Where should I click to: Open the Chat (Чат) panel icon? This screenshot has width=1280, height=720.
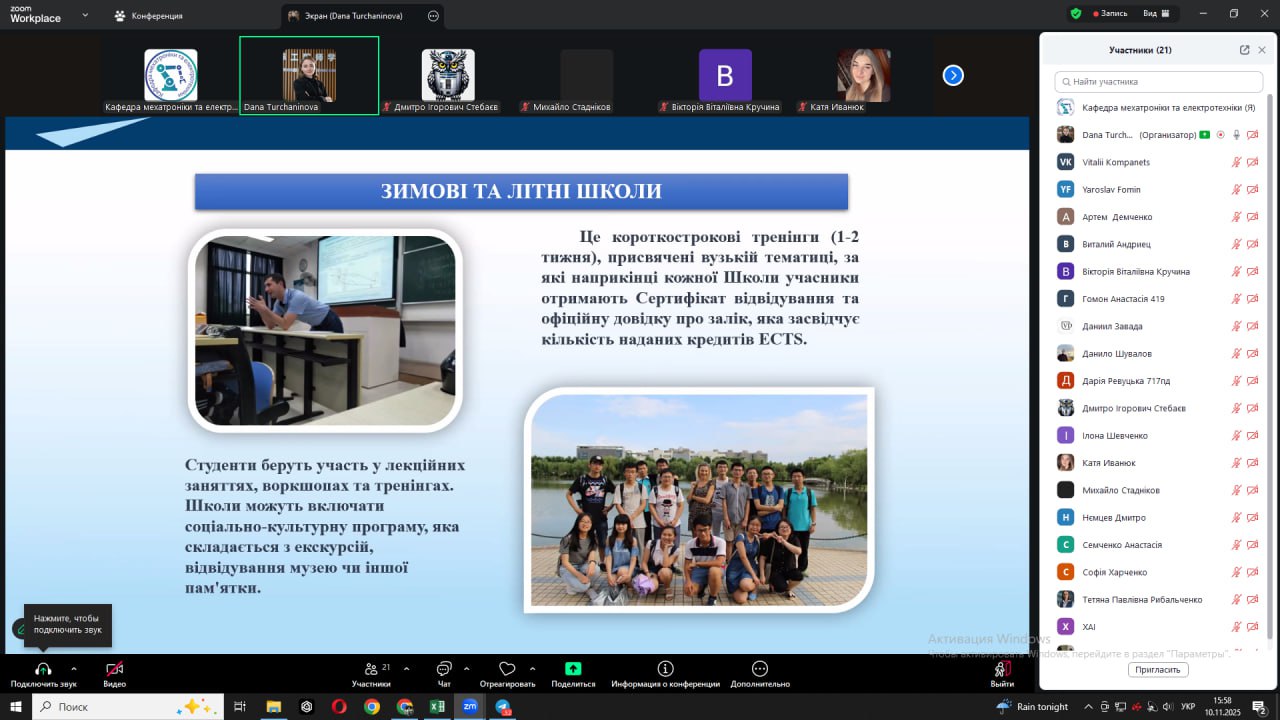pyautogui.click(x=444, y=669)
